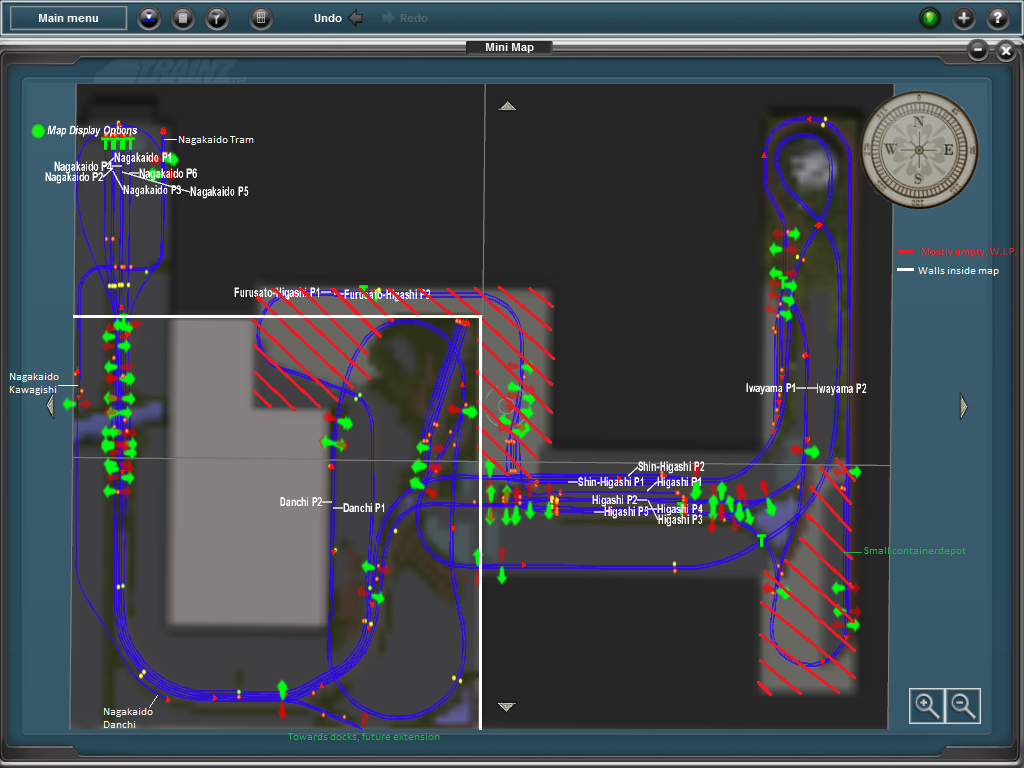Undo the last action
This screenshot has height=768, width=1024.
(x=338, y=18)
